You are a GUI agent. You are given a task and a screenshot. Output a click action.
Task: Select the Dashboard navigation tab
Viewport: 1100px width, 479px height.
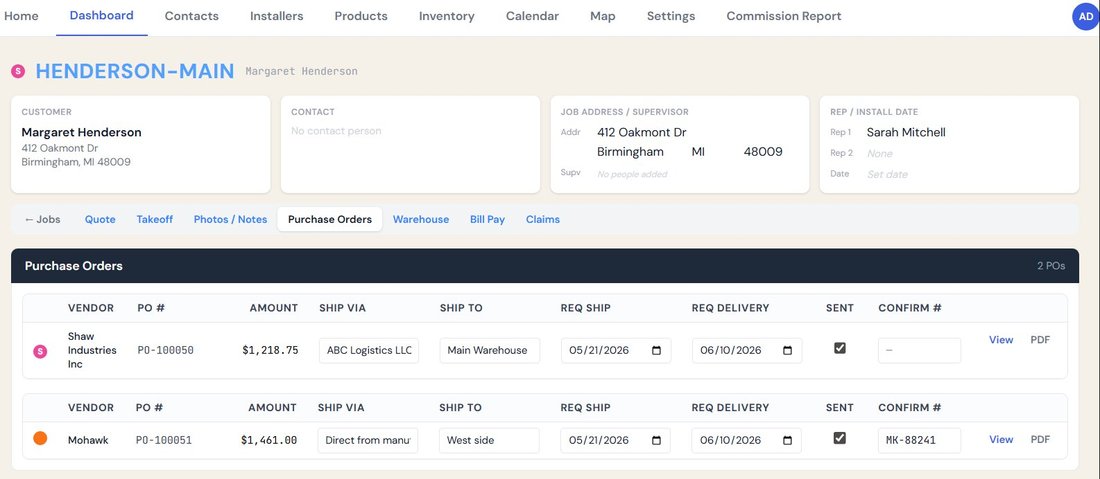102,15
